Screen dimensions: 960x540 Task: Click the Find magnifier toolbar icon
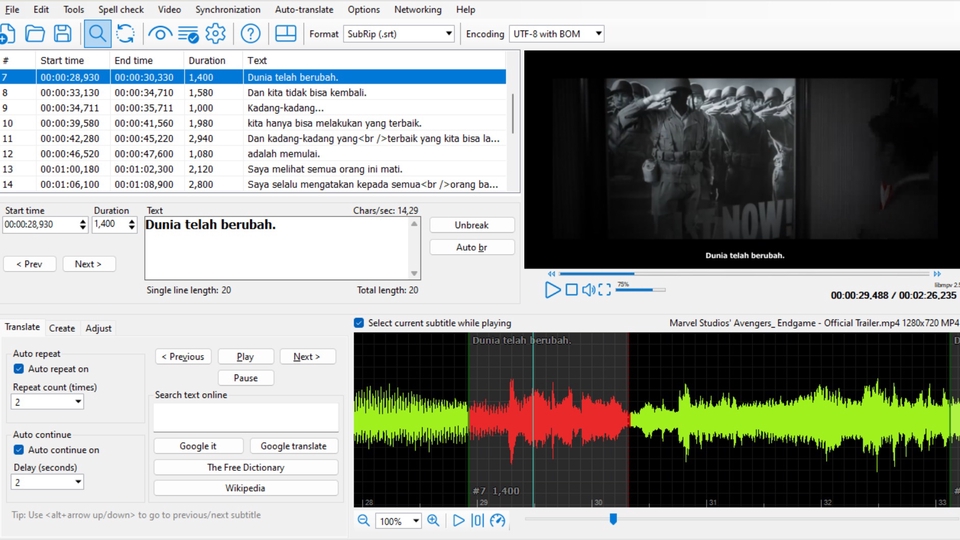97,34
